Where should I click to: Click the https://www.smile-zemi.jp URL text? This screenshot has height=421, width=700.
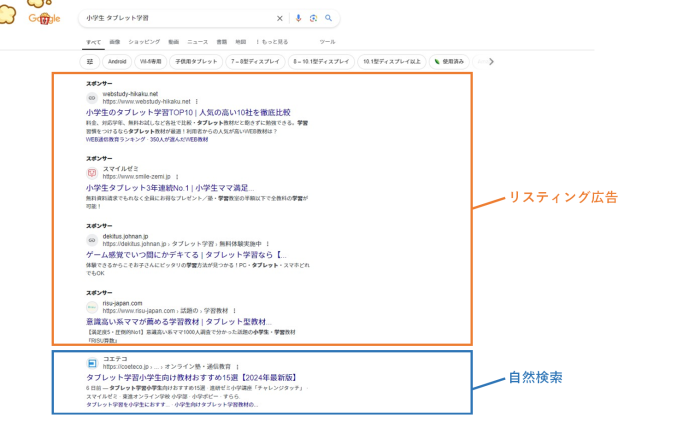(137, 177)
